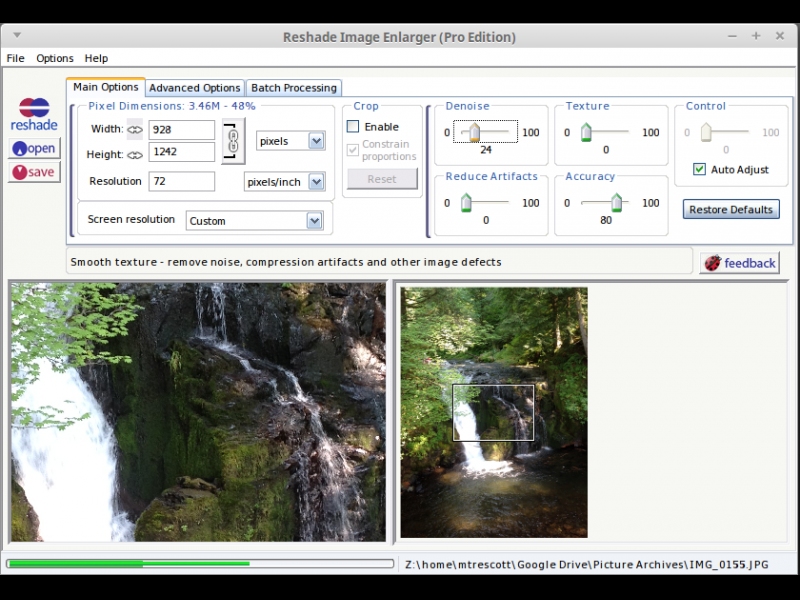Image resolution: width=800 pixels, height=600 pixels.
Task: Open the Options menu
Action: 55,58
